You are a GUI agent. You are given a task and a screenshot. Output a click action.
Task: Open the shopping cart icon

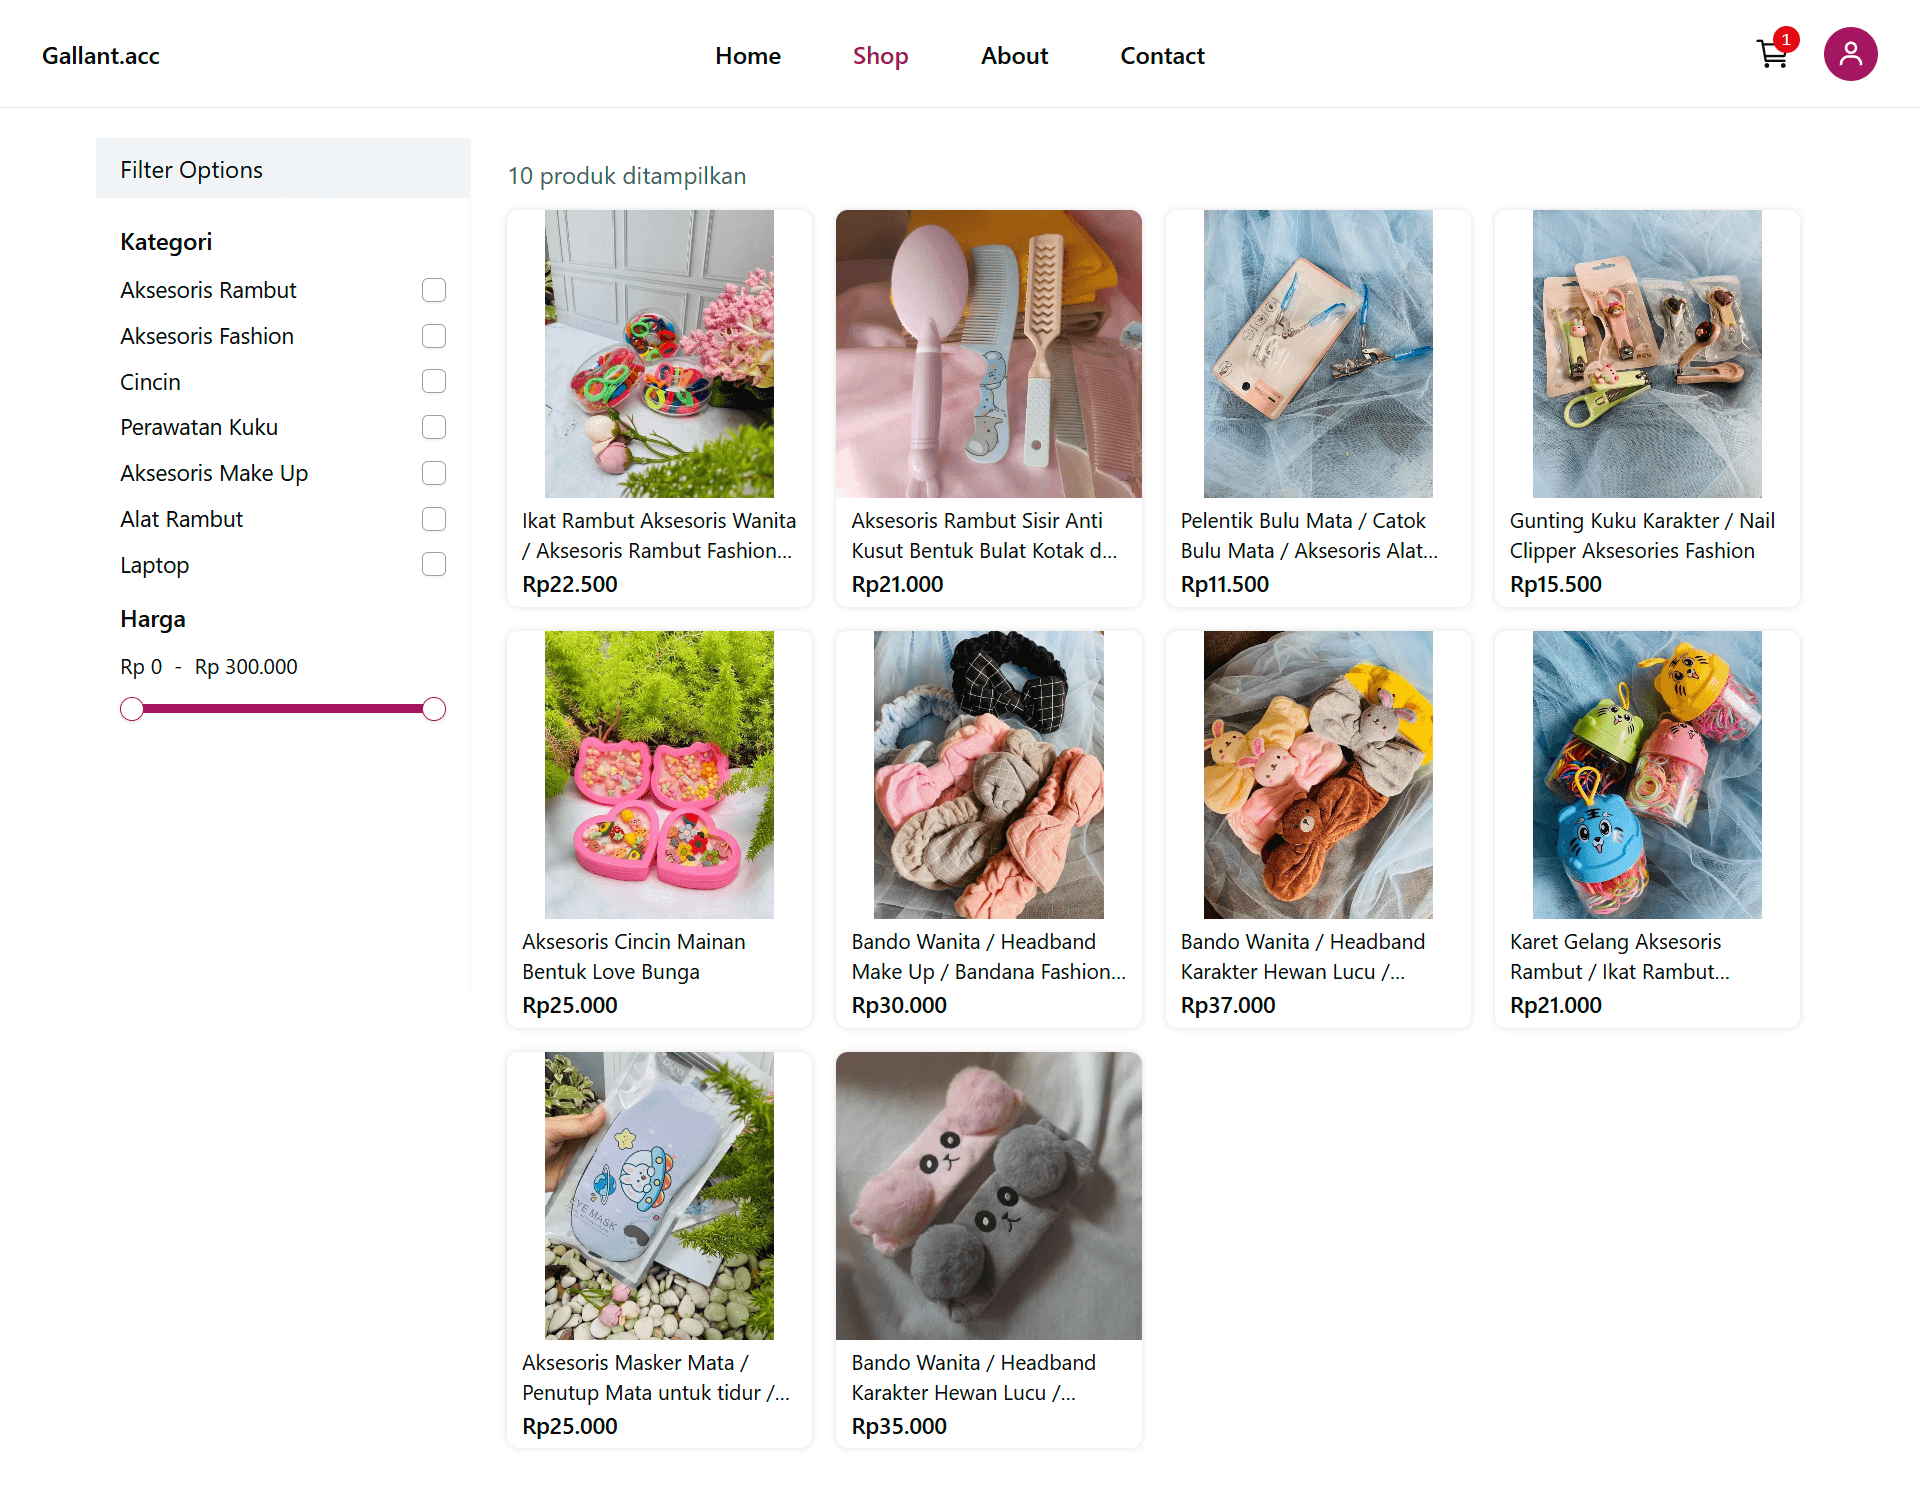click(1773, 55)
